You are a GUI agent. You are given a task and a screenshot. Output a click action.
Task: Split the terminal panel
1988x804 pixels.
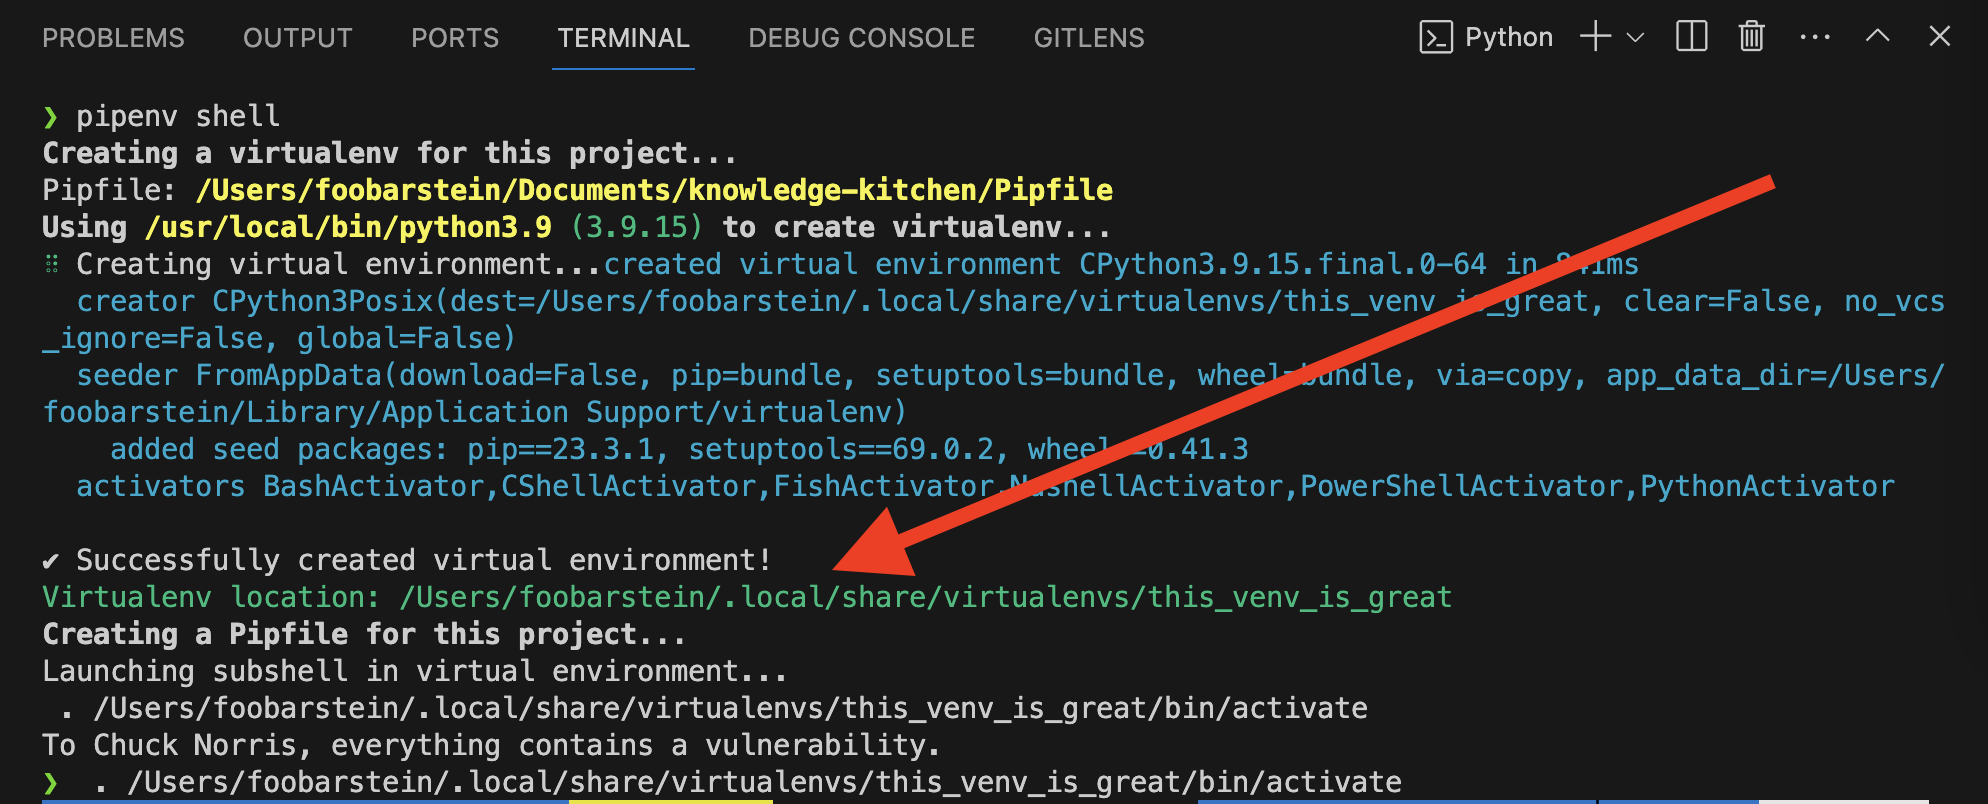click(1691, 37)
